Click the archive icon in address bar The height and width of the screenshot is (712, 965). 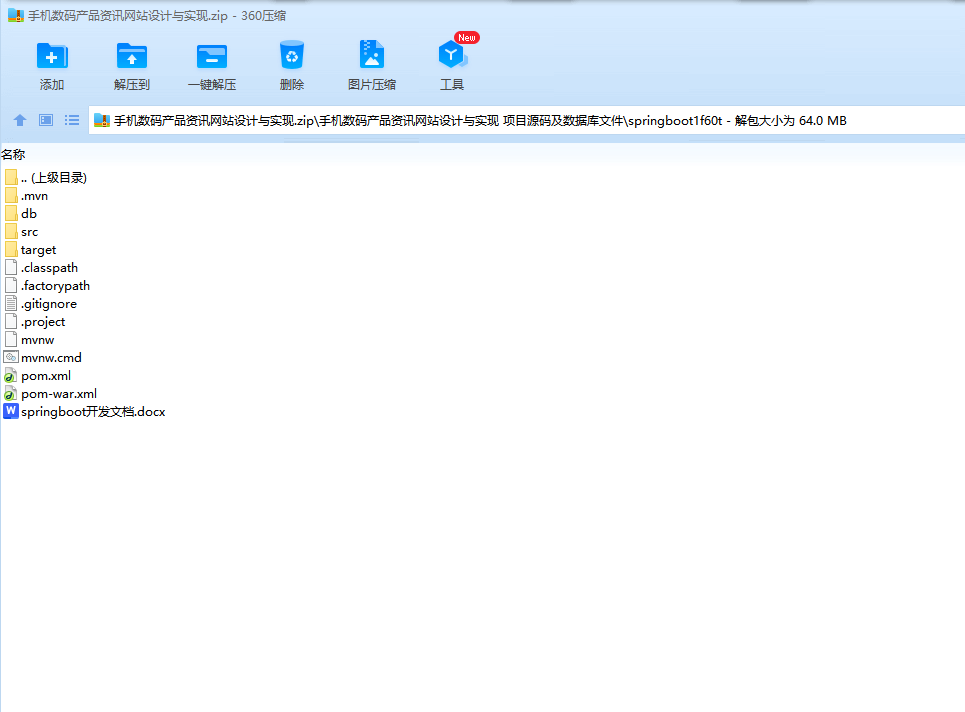(102, 120)
